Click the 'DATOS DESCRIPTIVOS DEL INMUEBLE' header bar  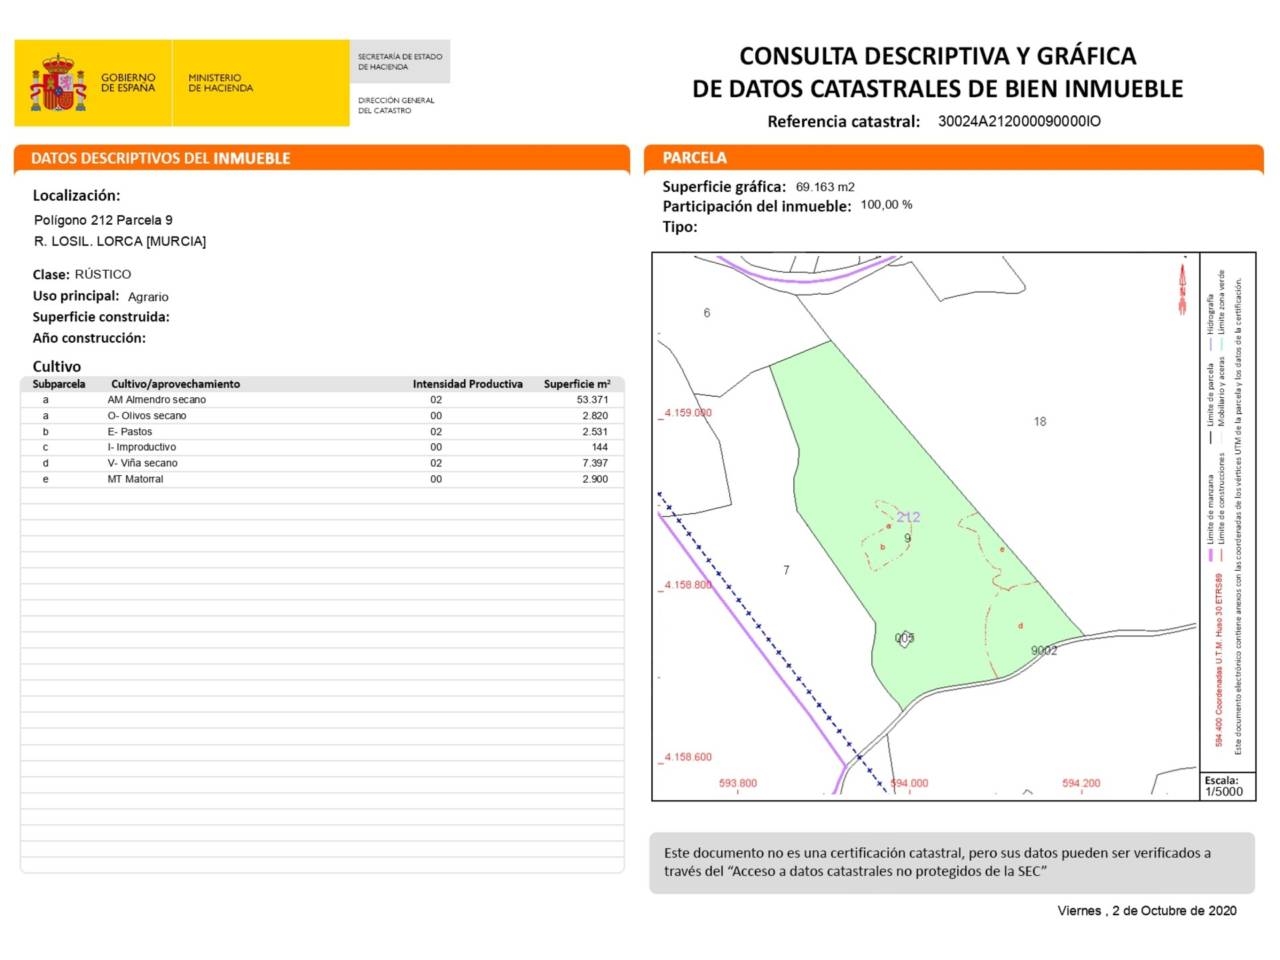click(x=322, y=158)
